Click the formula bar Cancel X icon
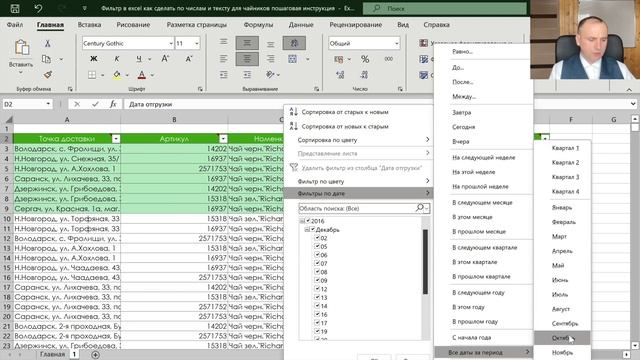This screenshot has height=360, width=640. click(x=77, y=104)
